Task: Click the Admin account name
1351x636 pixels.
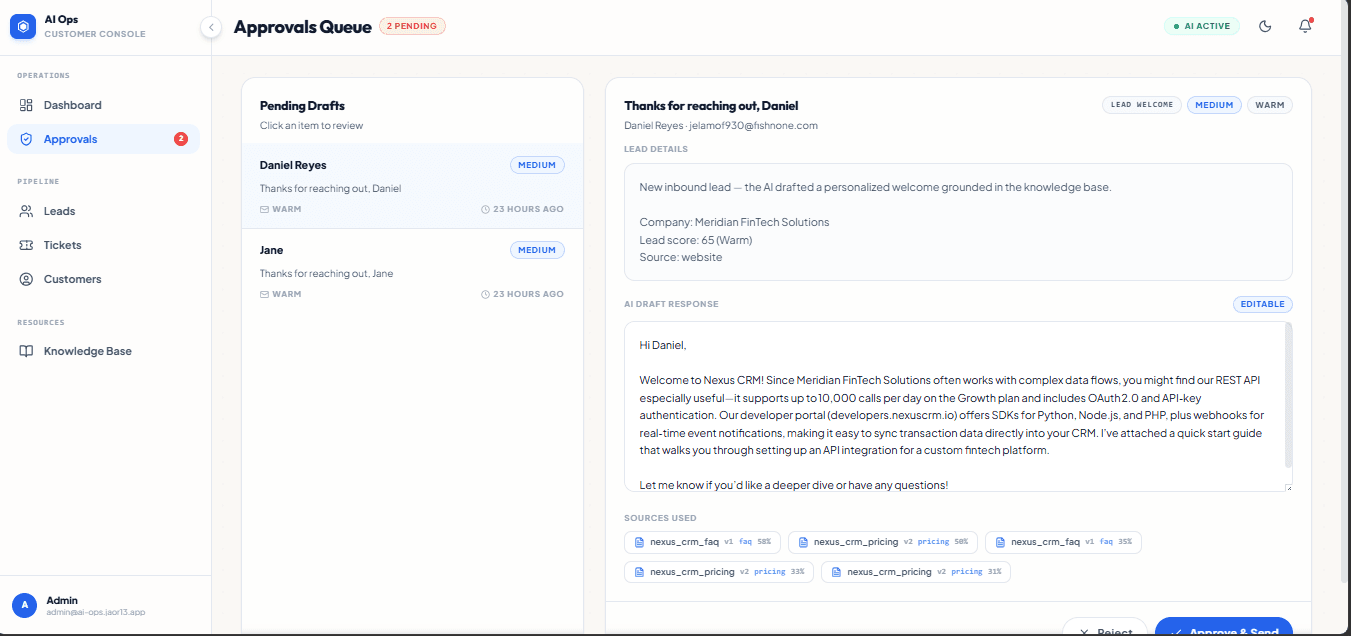Action: pyautogui.click(x=62, y=600)
